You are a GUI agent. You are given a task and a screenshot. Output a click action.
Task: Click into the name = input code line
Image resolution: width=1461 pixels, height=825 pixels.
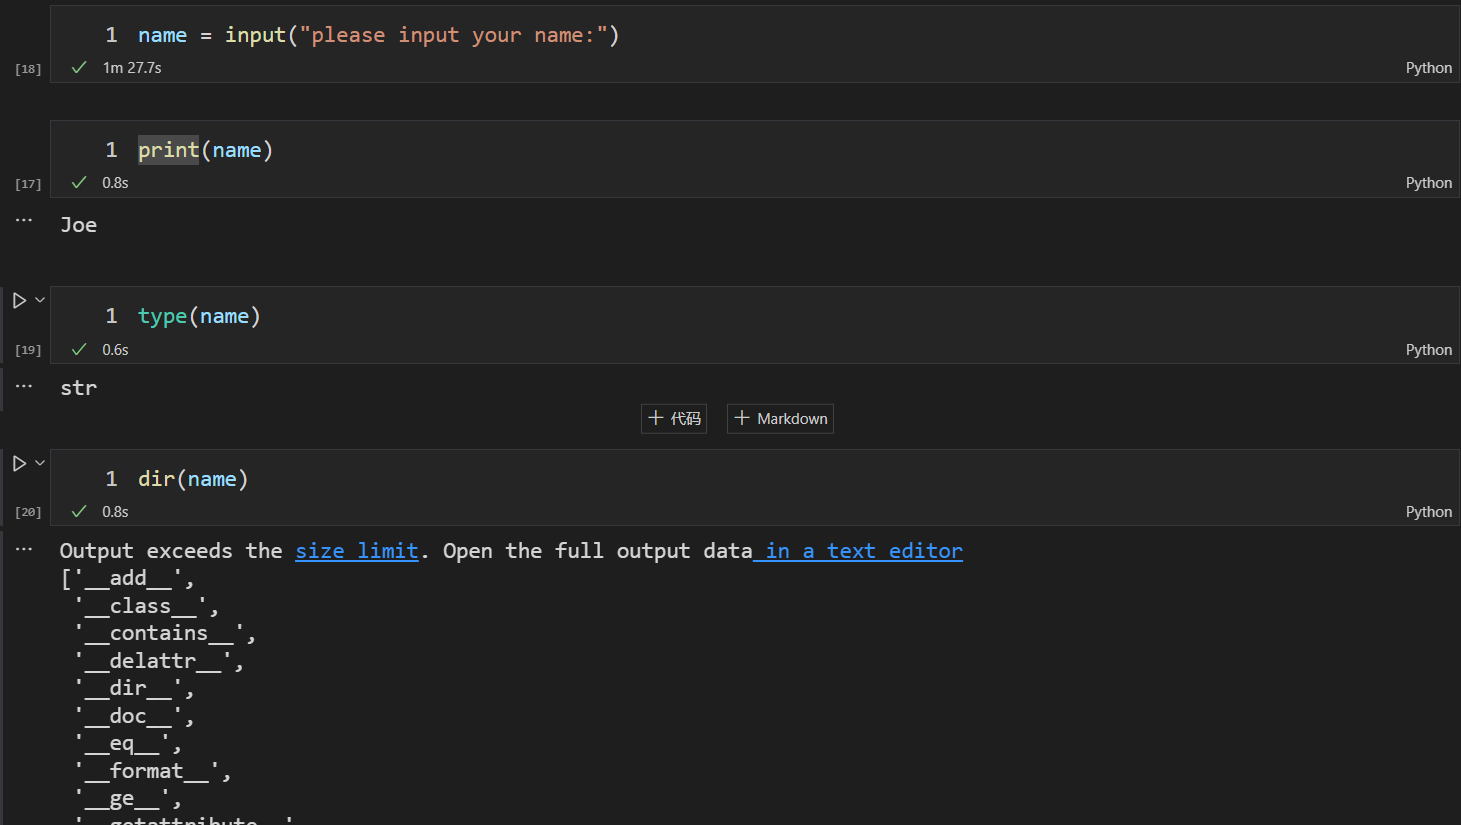379,35
